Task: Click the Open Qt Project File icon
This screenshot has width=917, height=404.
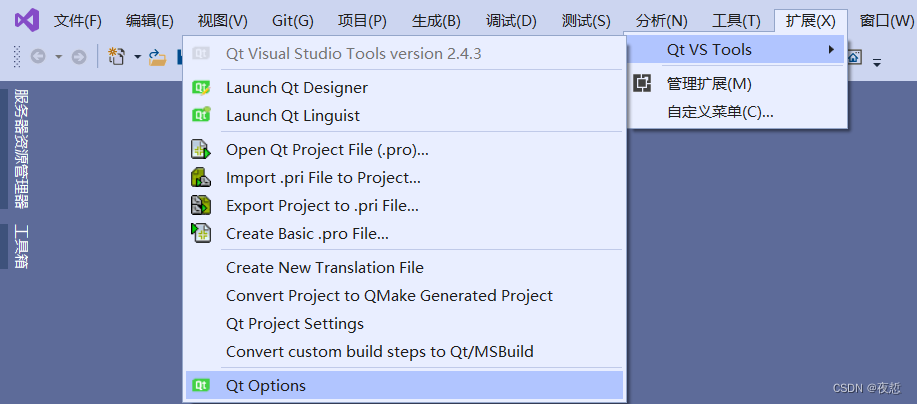Action: [201, 150]
